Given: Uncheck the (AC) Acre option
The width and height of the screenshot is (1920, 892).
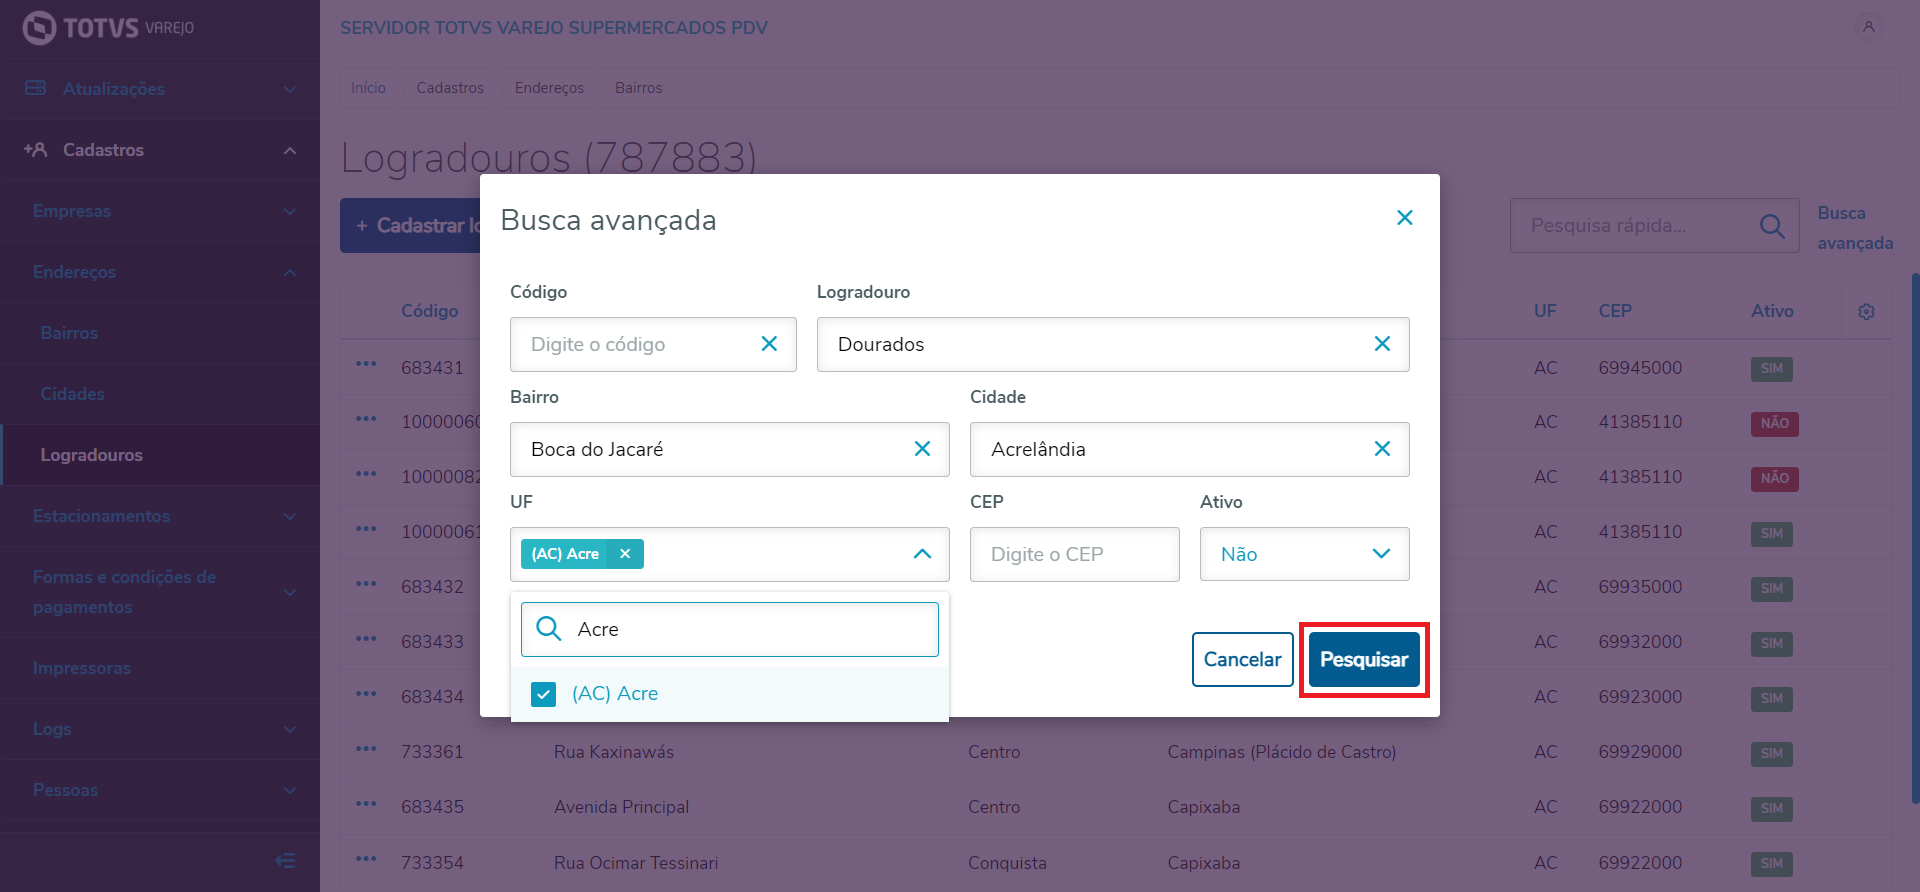Looking at the screenshot, I should [x=544, y=694].
